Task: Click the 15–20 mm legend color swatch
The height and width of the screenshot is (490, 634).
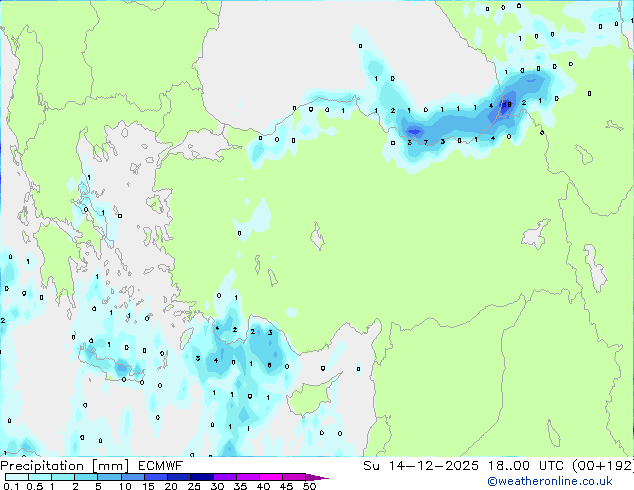Action: point(155,477)
